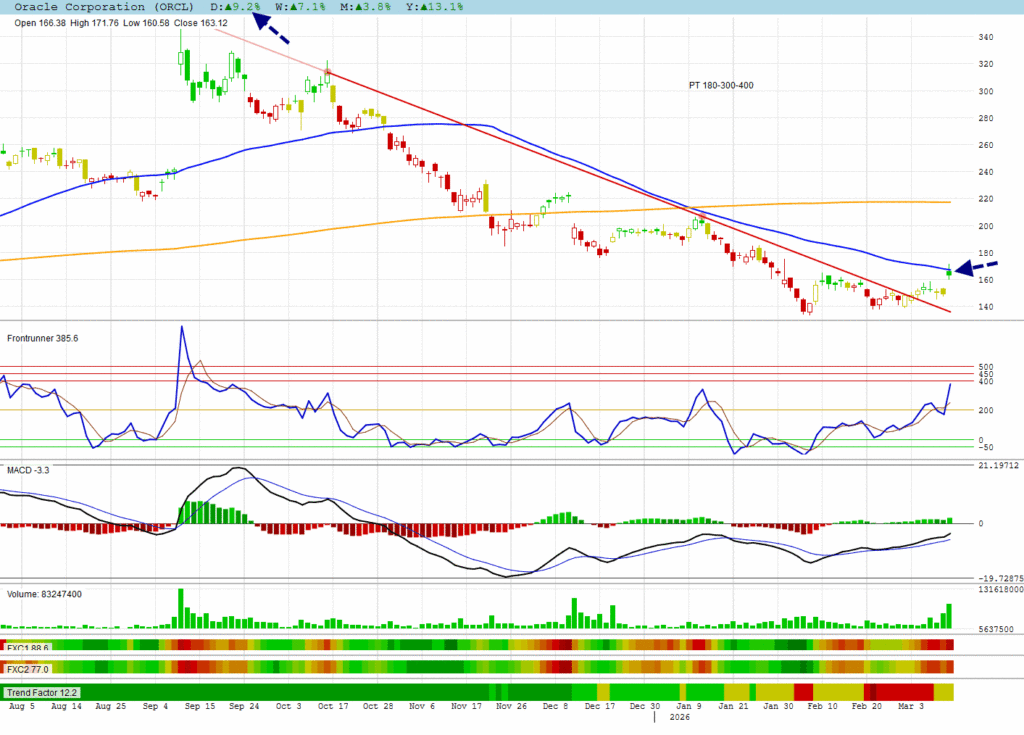Click the FXC1 88.6 heat strip label
Viewport: 1024px width, 735px height.
tap(29, 648)
